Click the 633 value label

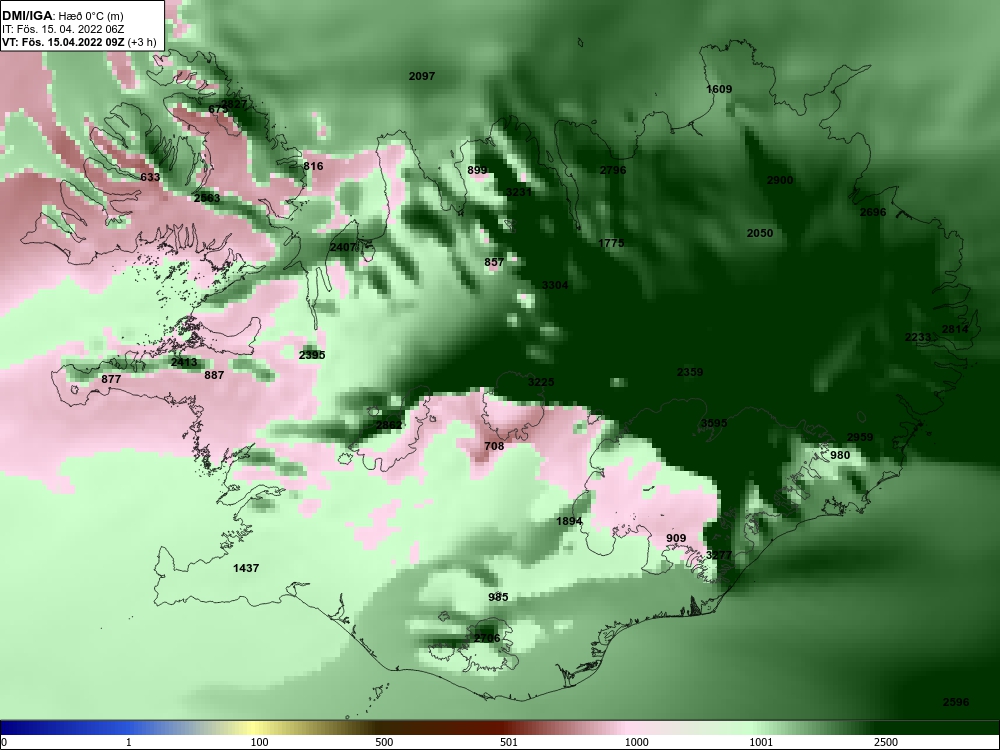pyautogui.click(x=150, y=177)
